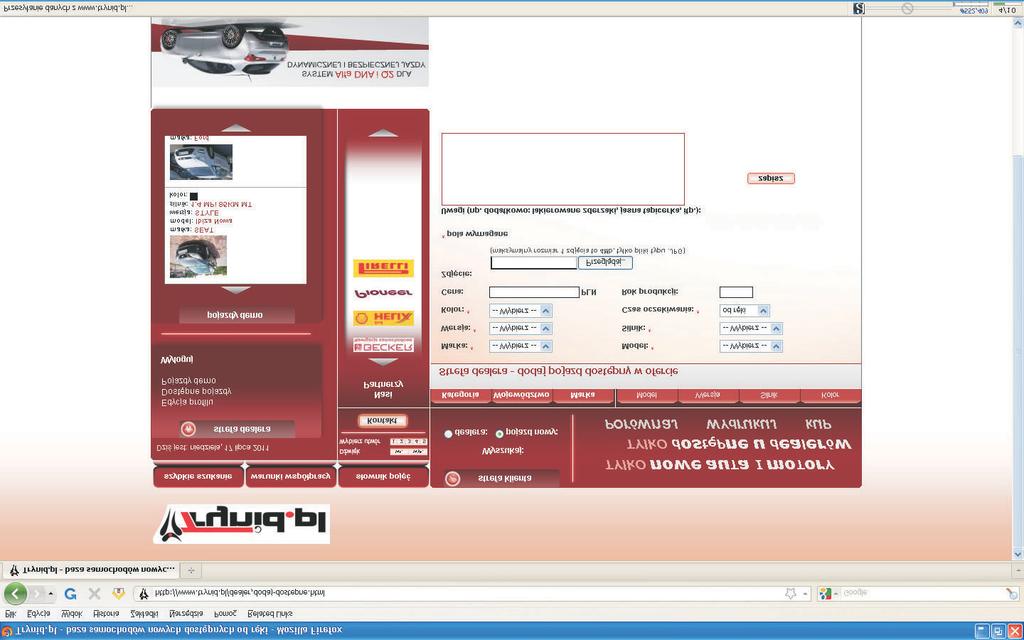Image resolution: width=1024 pixels, height=640 pixels.
Task: Click the crossed-circle icon in the status bar
Action: [907, 8]
